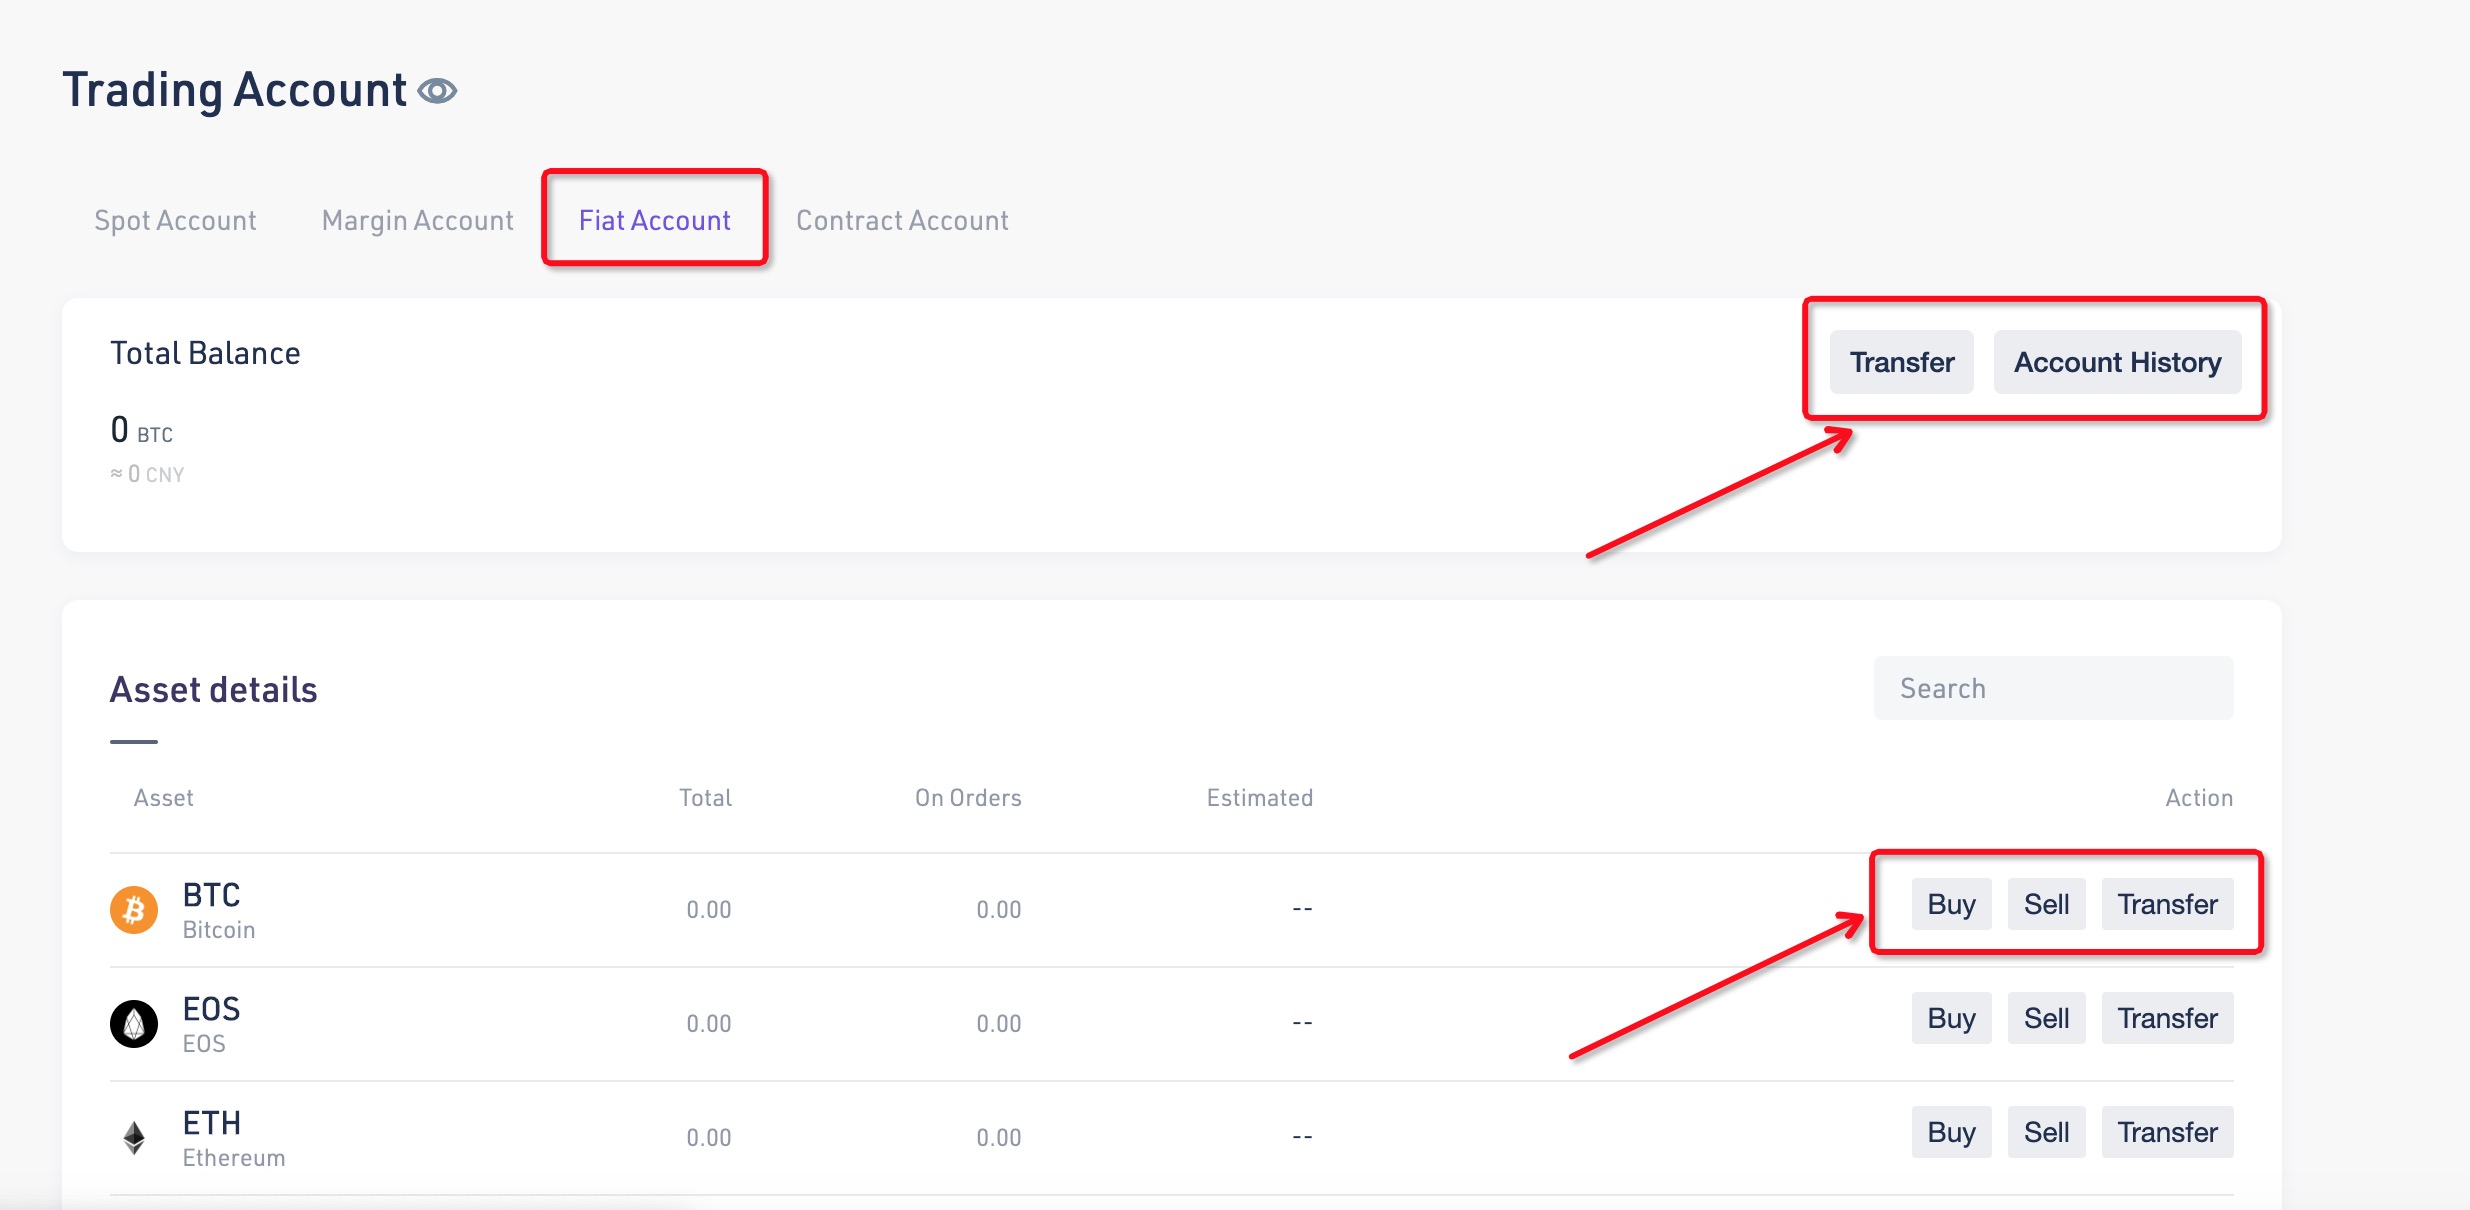Click Sell in the EOS row
Viewport: 2470px width, 1210px height.
(2046, 1018)
